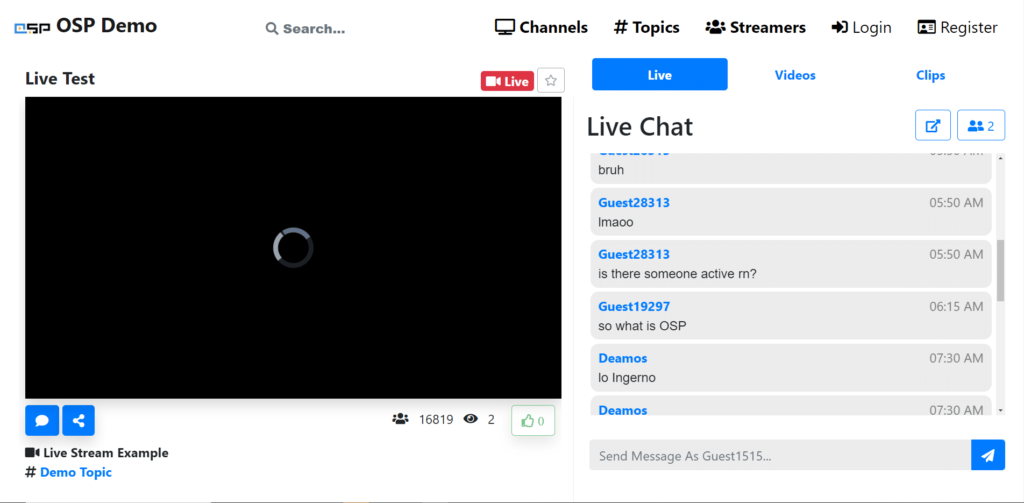Click the video player loading area
1024x503 pixels.
point(293,248)
